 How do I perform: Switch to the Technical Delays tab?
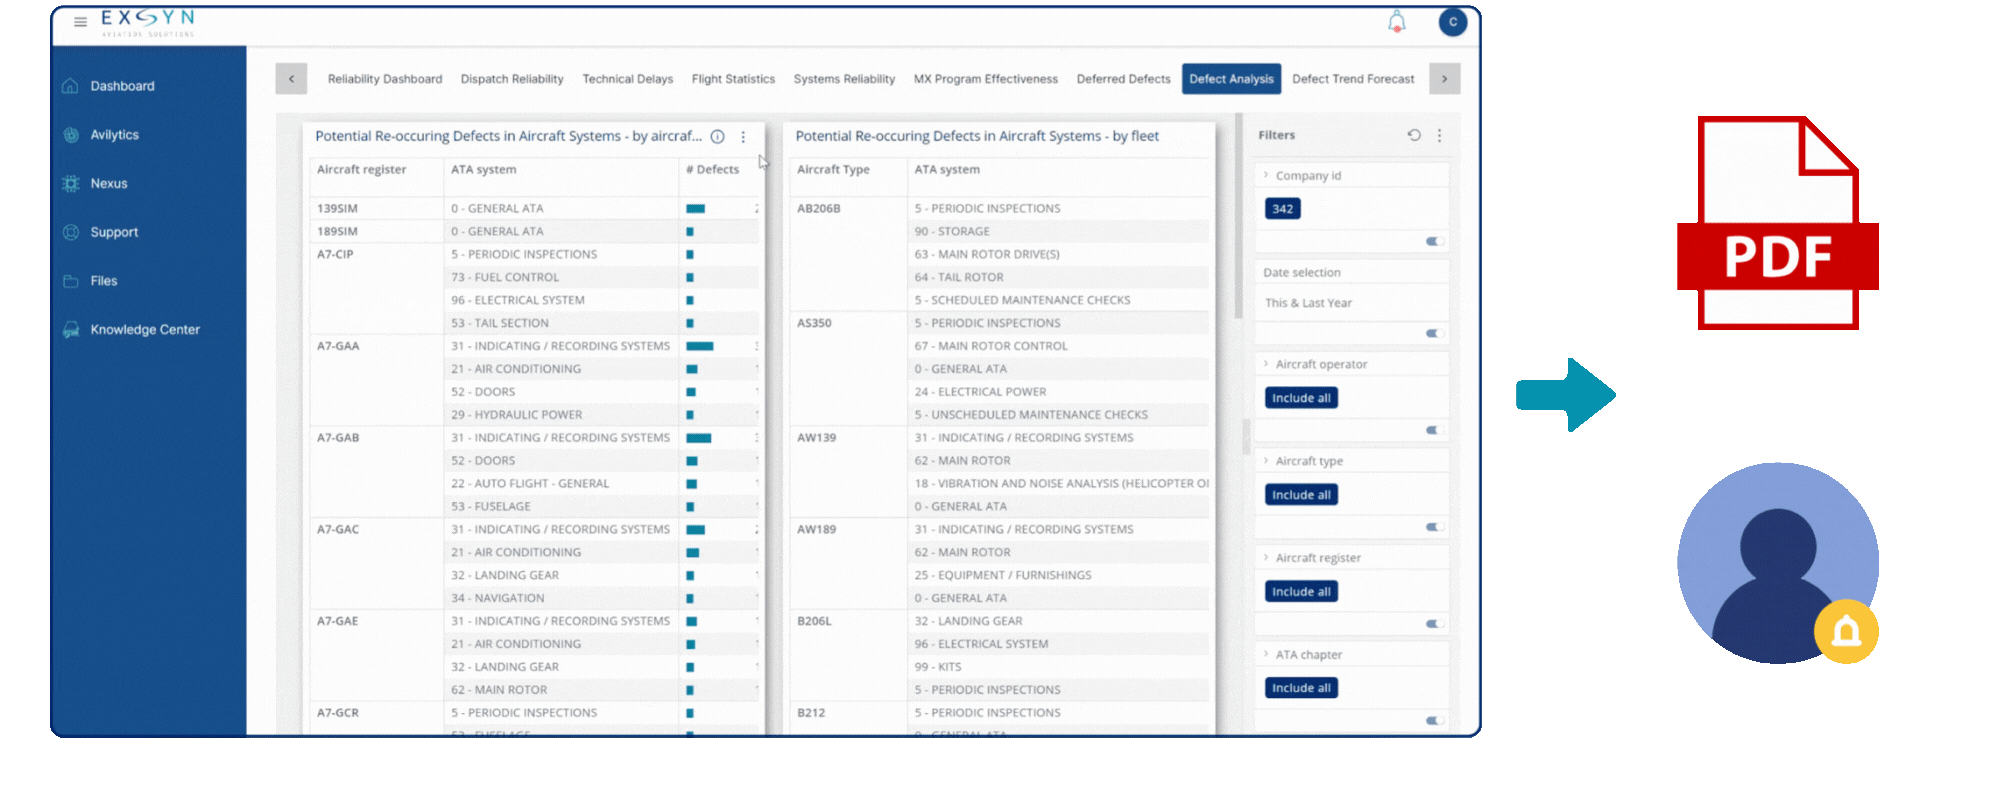point(628,79)
